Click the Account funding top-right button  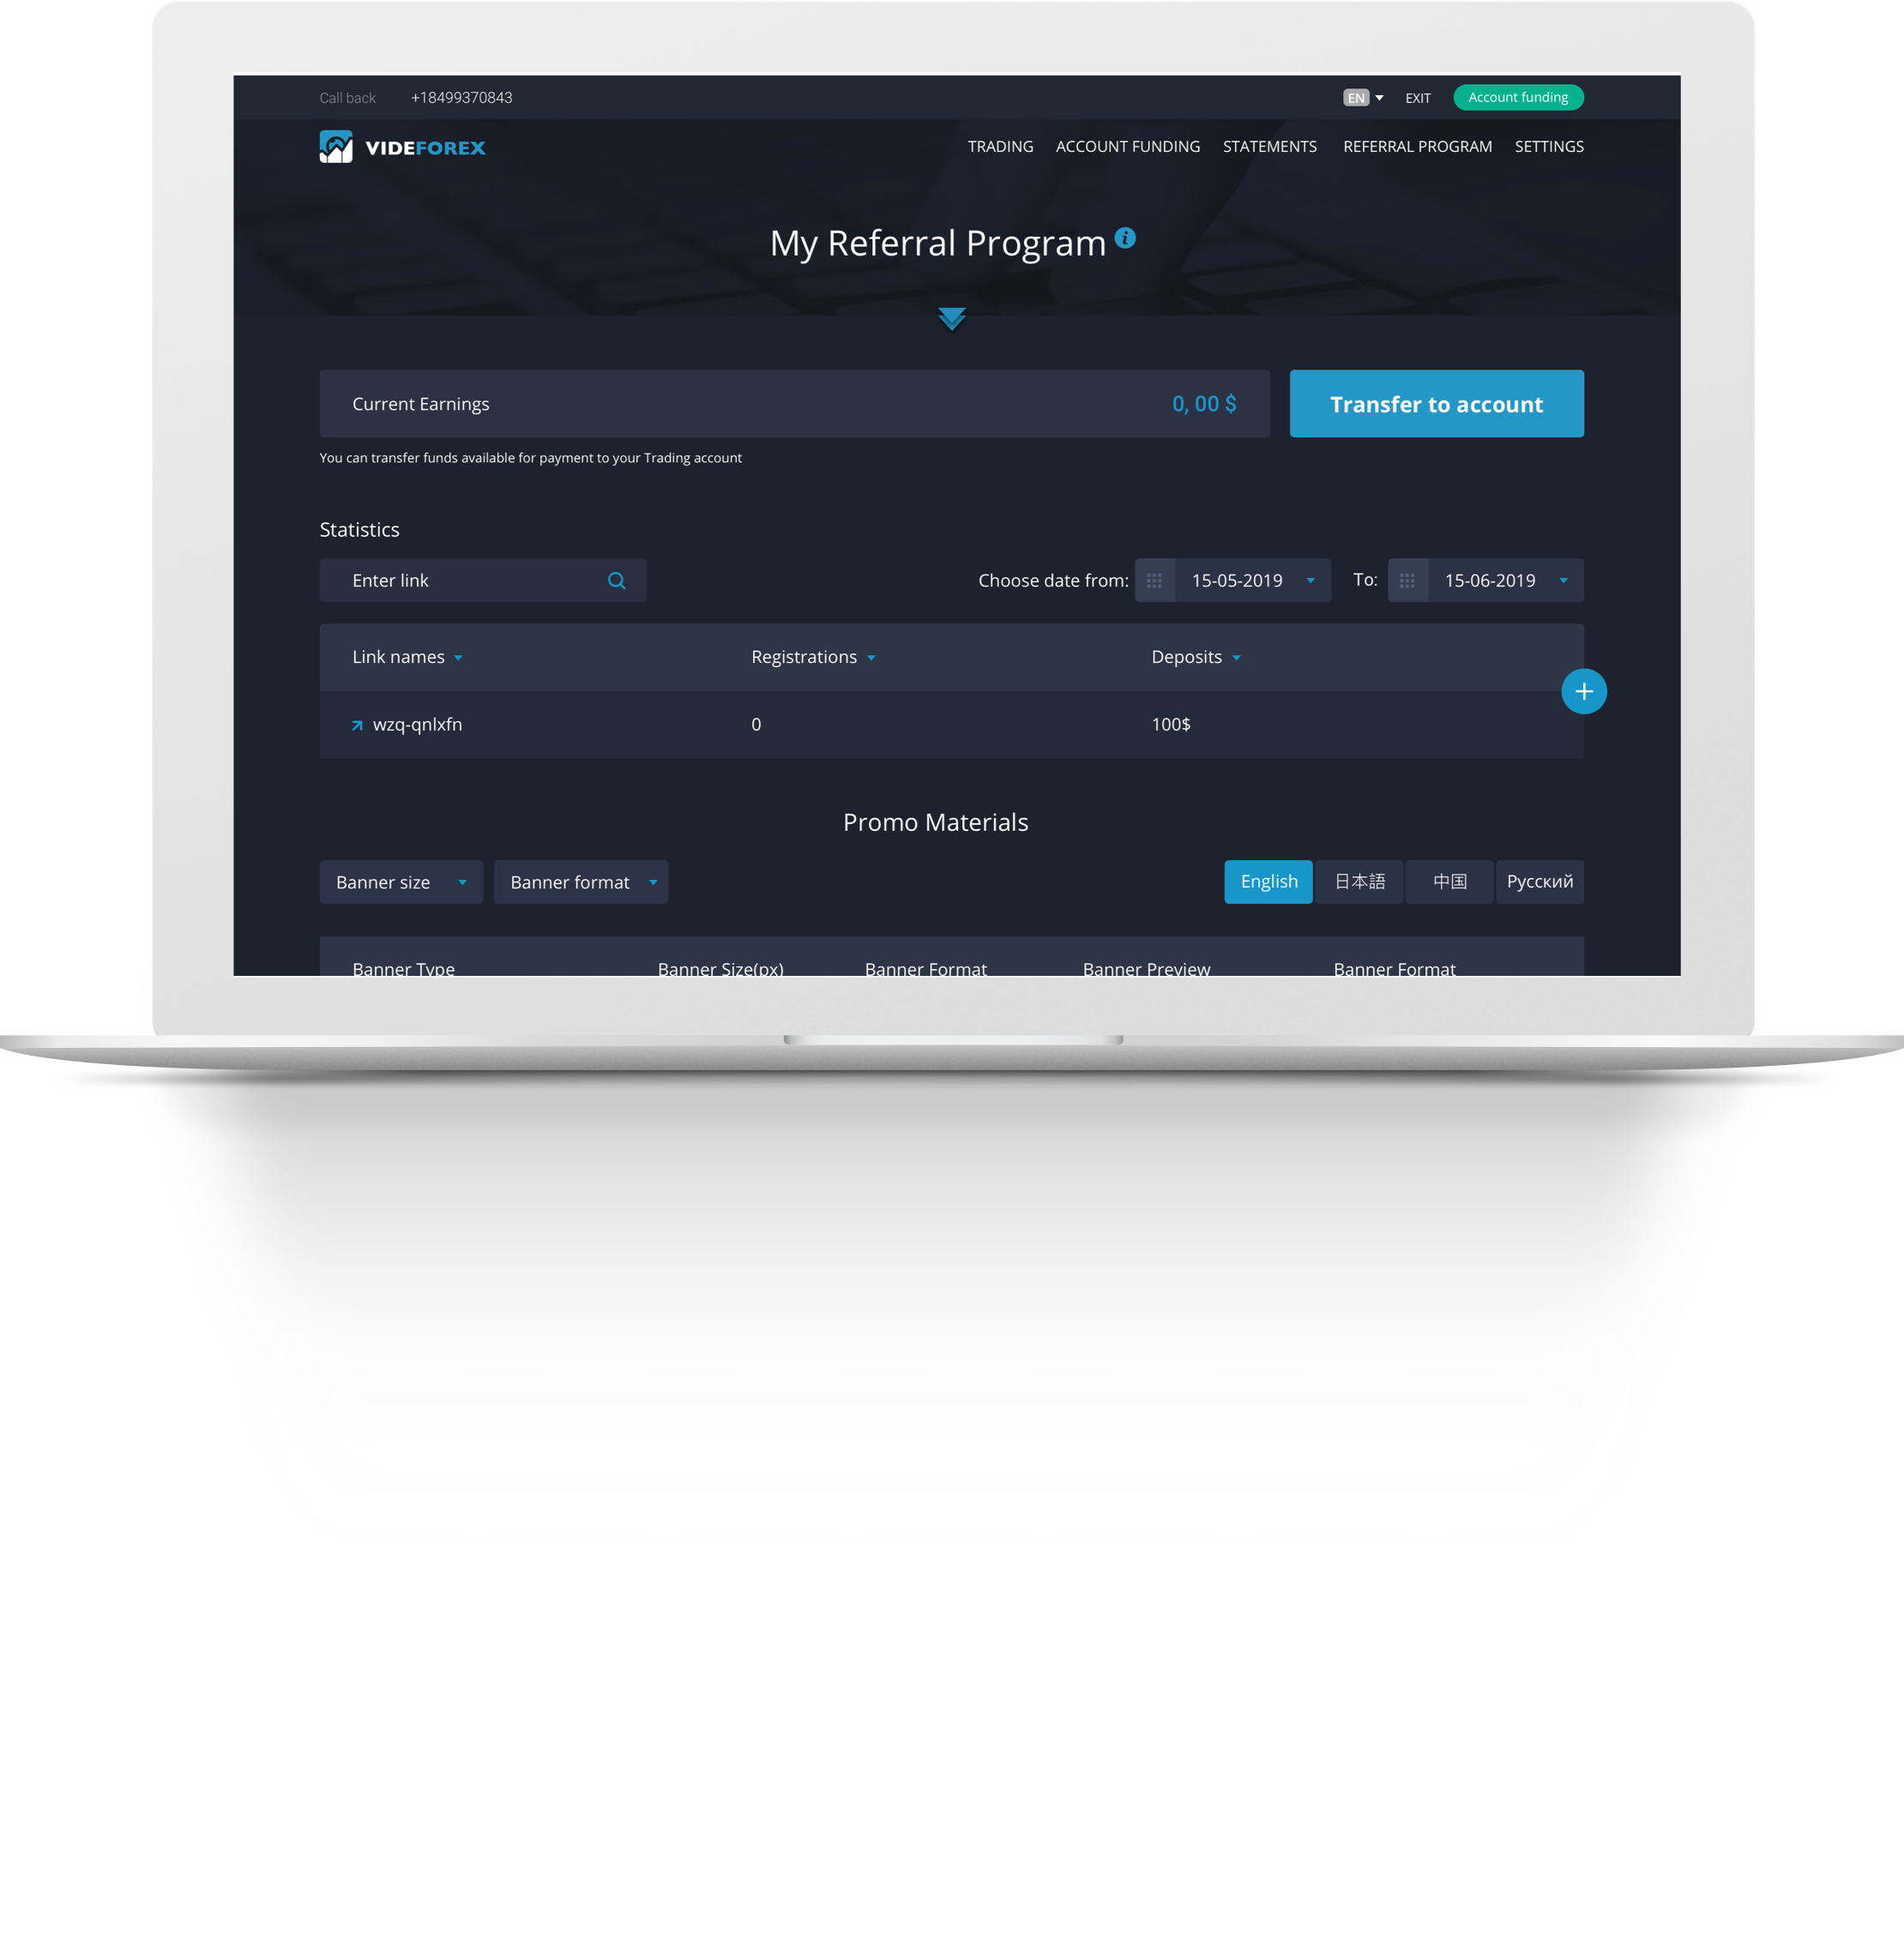(x=1517, y=96)
